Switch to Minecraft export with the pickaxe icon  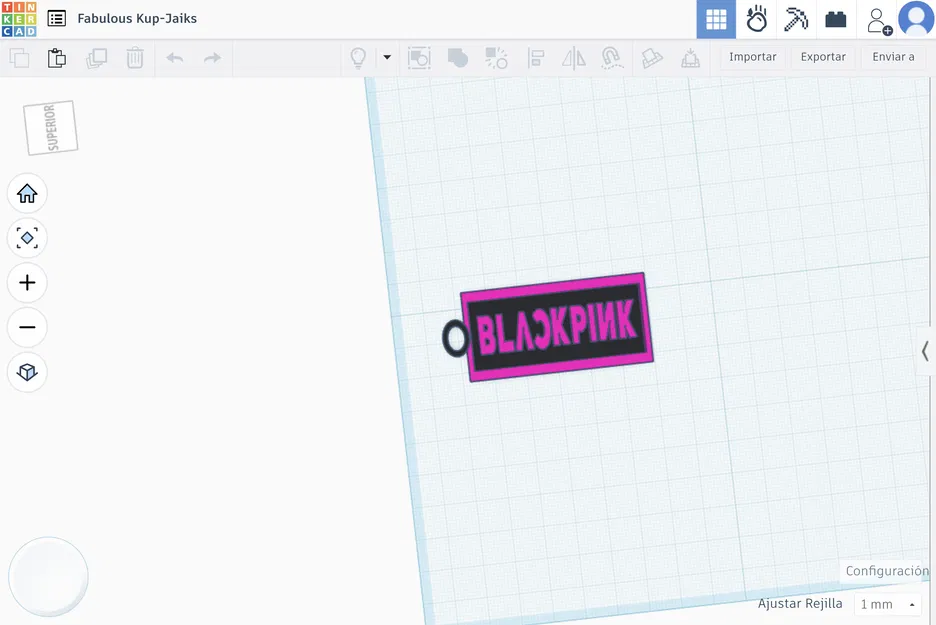795,19
